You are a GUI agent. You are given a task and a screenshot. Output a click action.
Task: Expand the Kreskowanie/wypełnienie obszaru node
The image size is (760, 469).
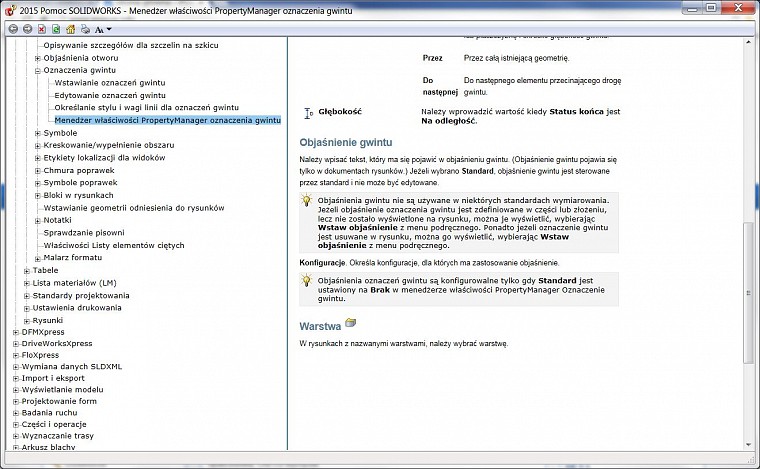tap(37, 145)
